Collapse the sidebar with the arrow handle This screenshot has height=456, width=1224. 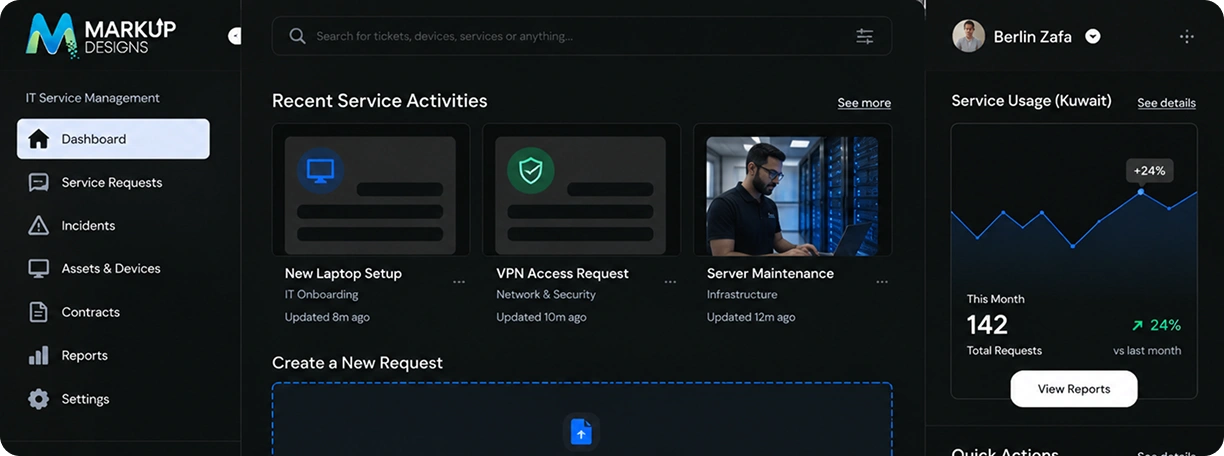point(235,36)
